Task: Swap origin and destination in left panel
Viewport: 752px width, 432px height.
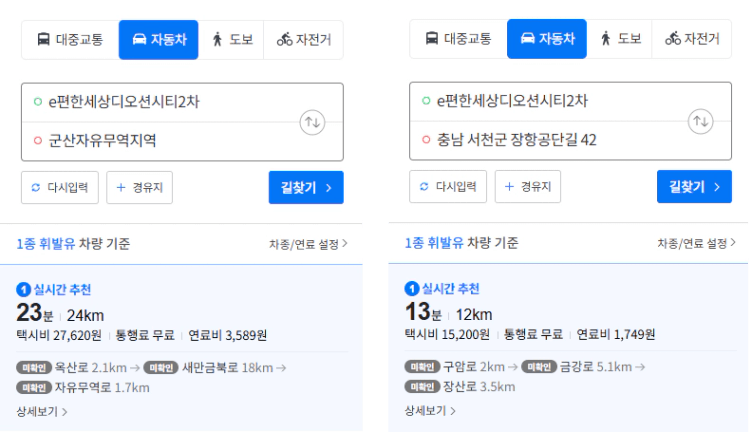Action: (312, 122)
